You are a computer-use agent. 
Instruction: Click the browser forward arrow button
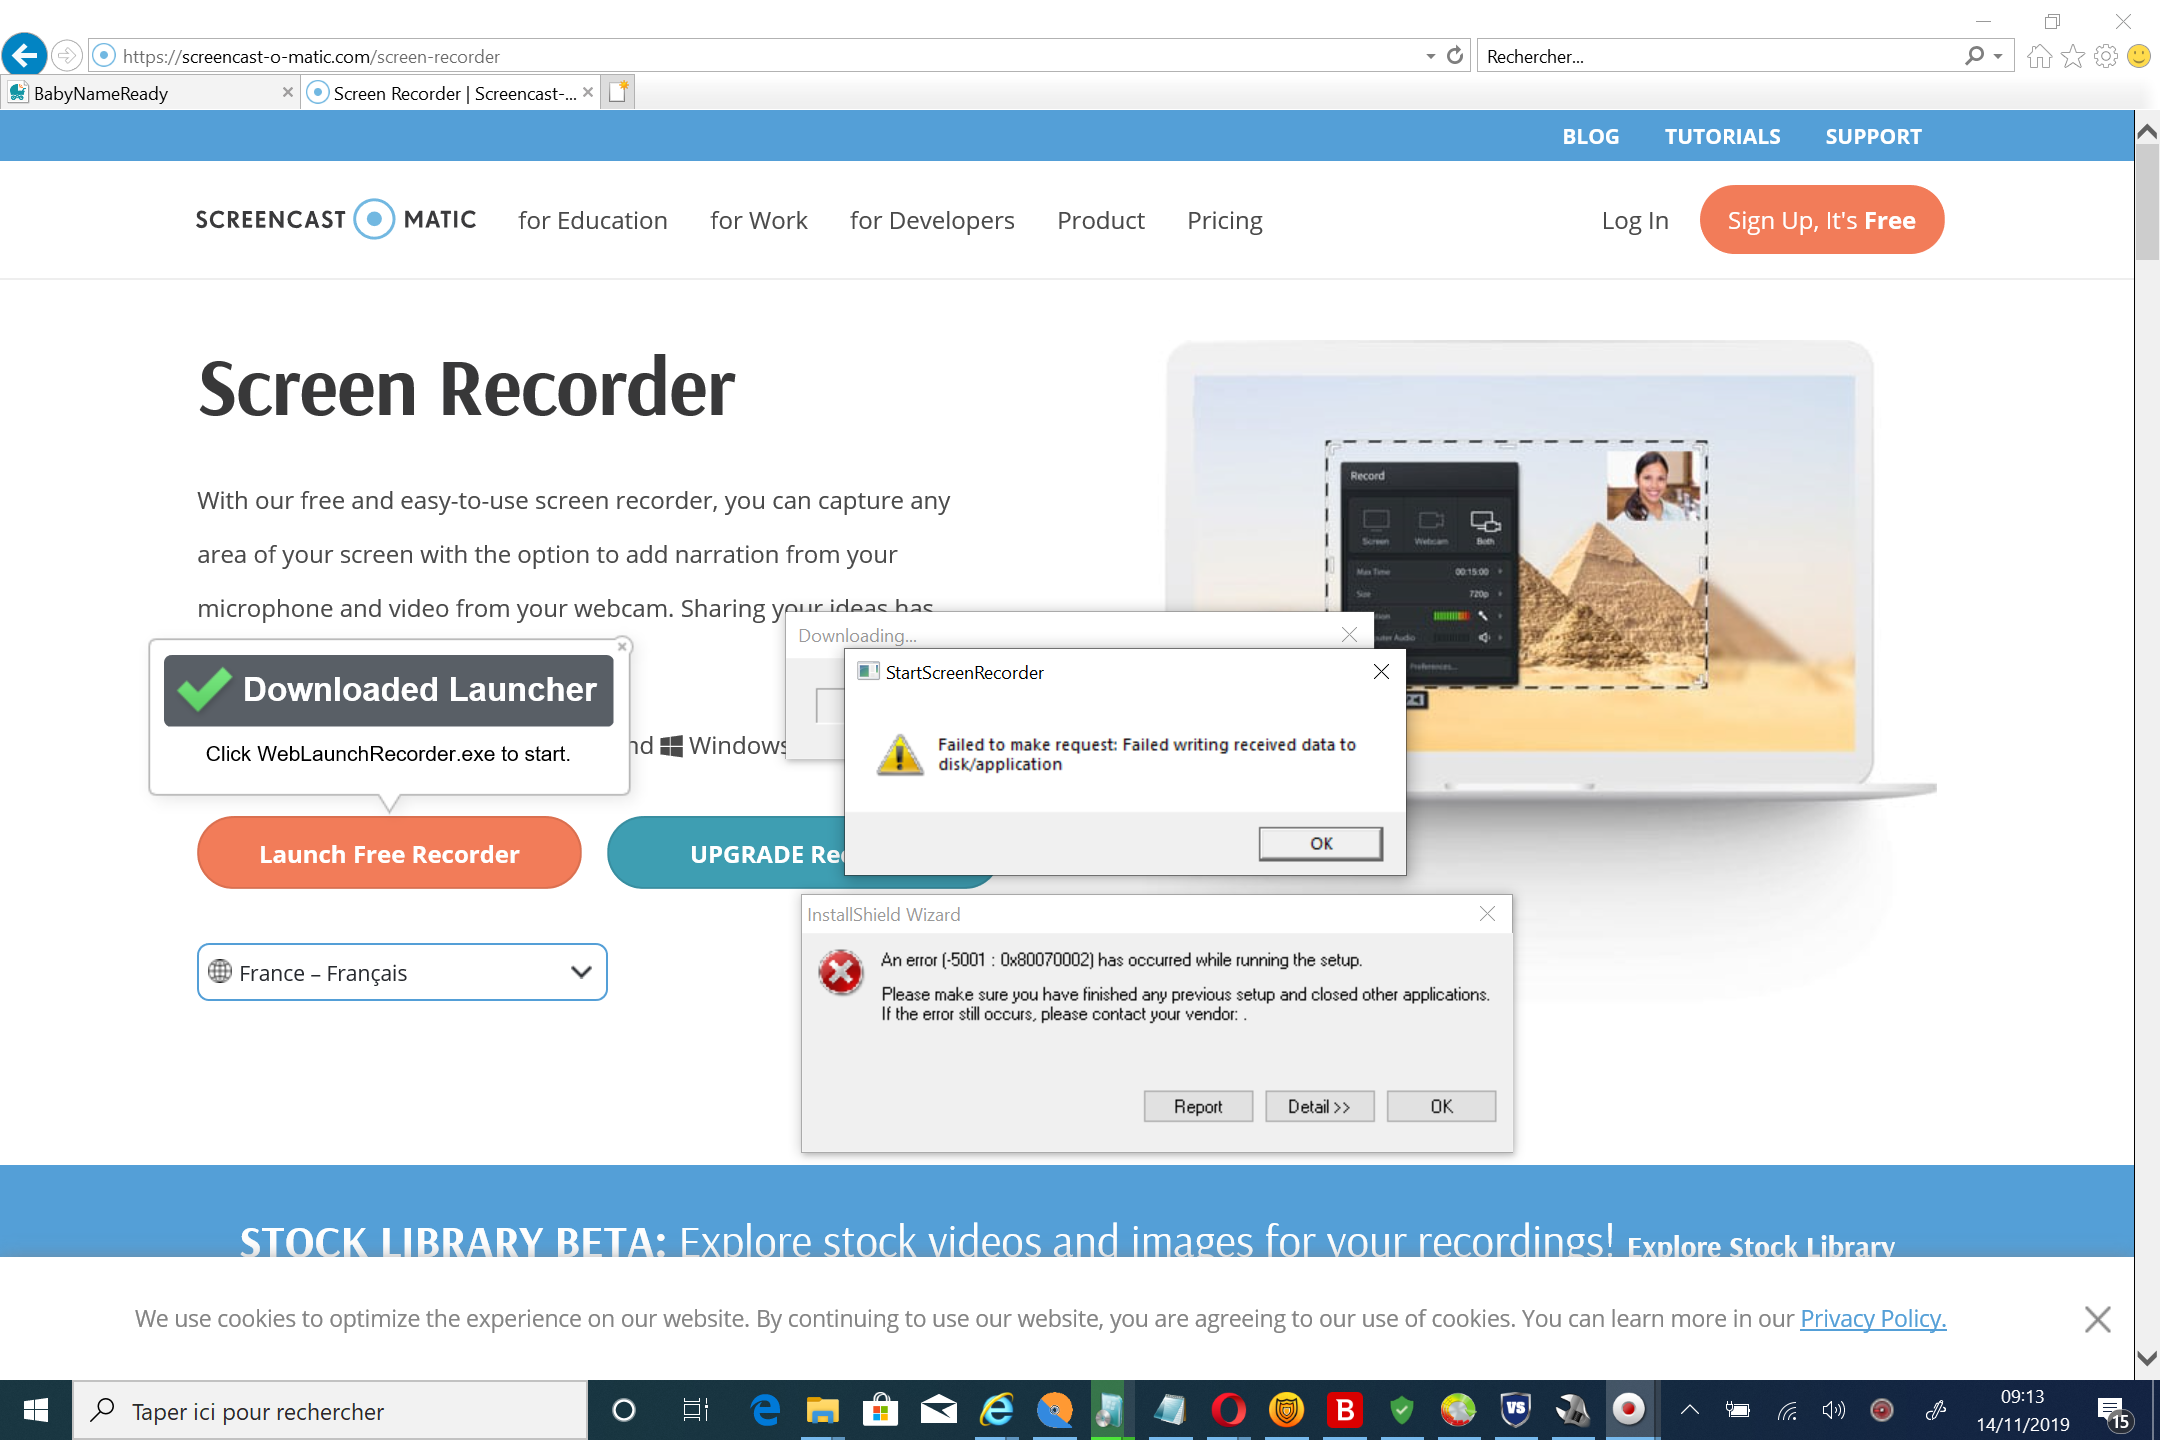pos(67,56)
